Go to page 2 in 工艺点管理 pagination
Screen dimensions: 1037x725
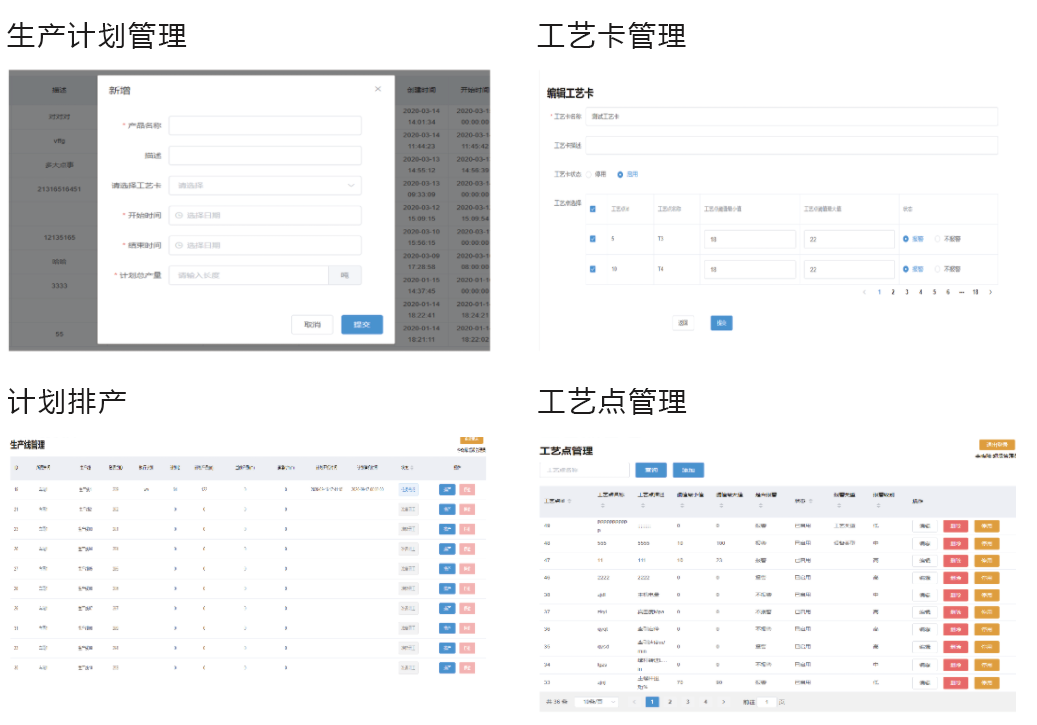click(x=670, y=702)
